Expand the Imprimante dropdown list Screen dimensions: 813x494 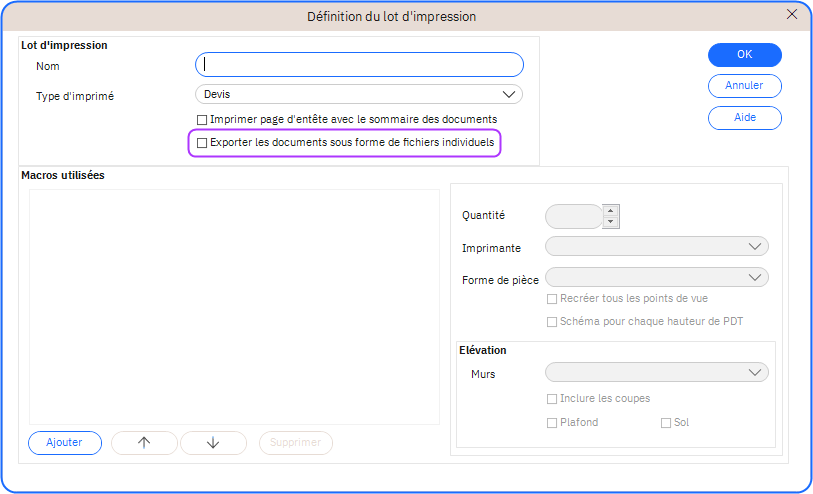tap(656, 247)
